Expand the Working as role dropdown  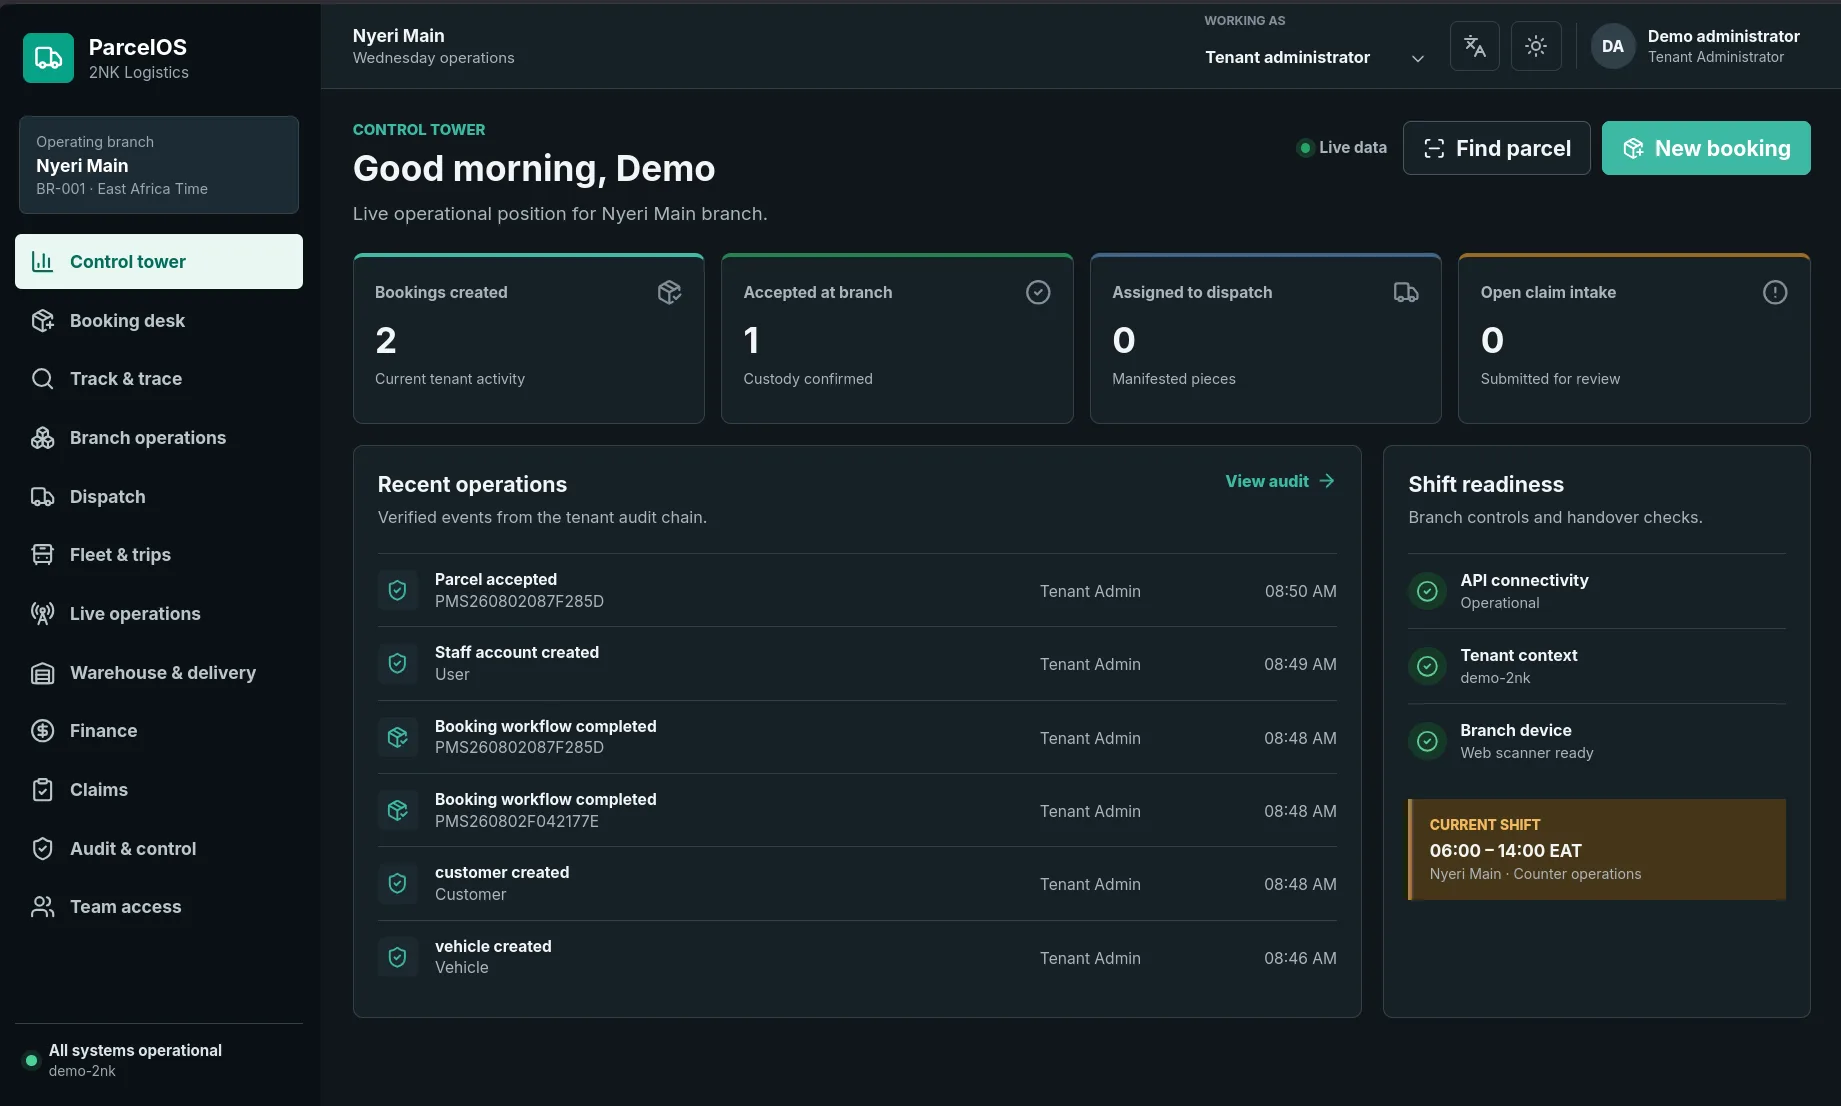coord(1315,58)
